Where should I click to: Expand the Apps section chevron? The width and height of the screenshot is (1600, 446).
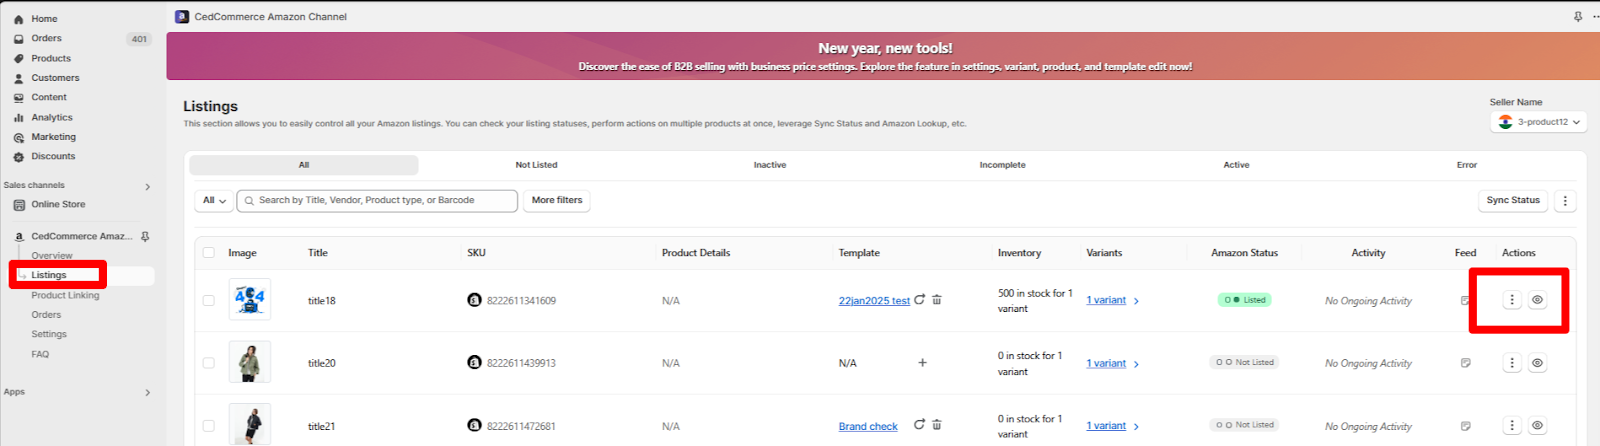coord(147,393)
